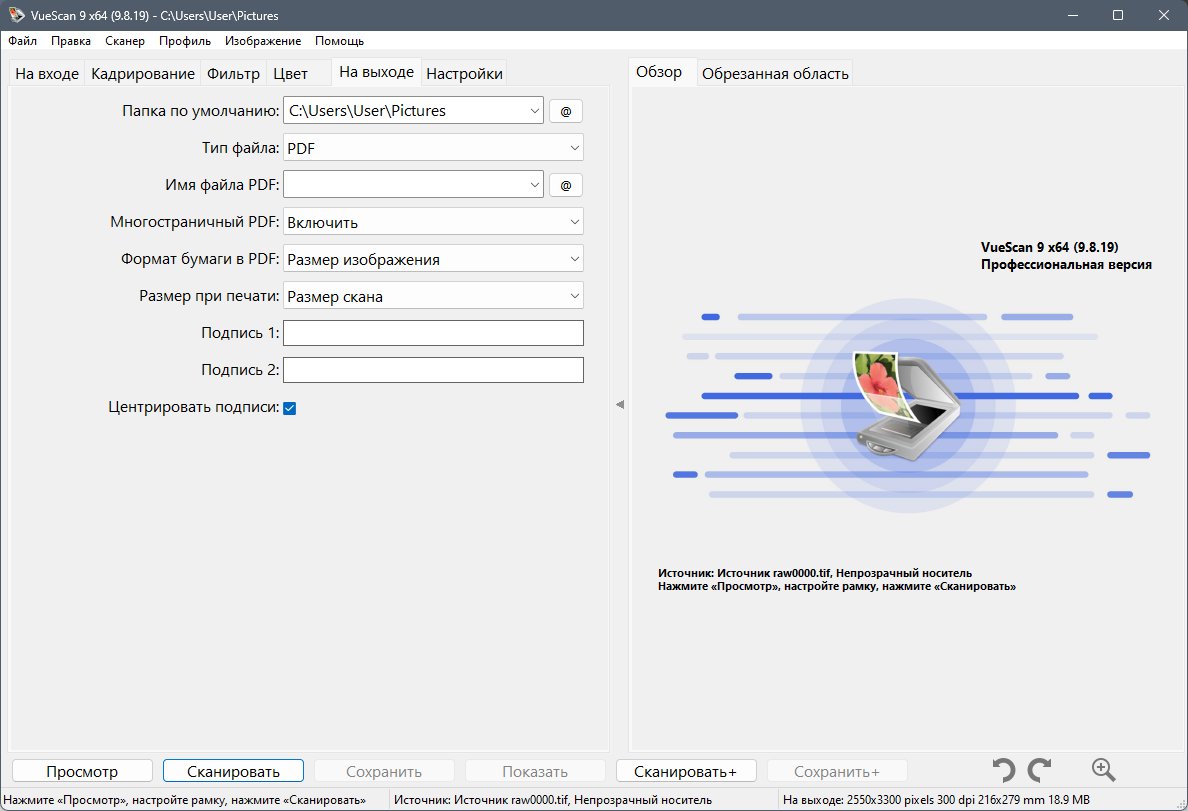Screen dimensions: 1188x811
Task: Click the Сканировать+ button
Action: (686, 772)
